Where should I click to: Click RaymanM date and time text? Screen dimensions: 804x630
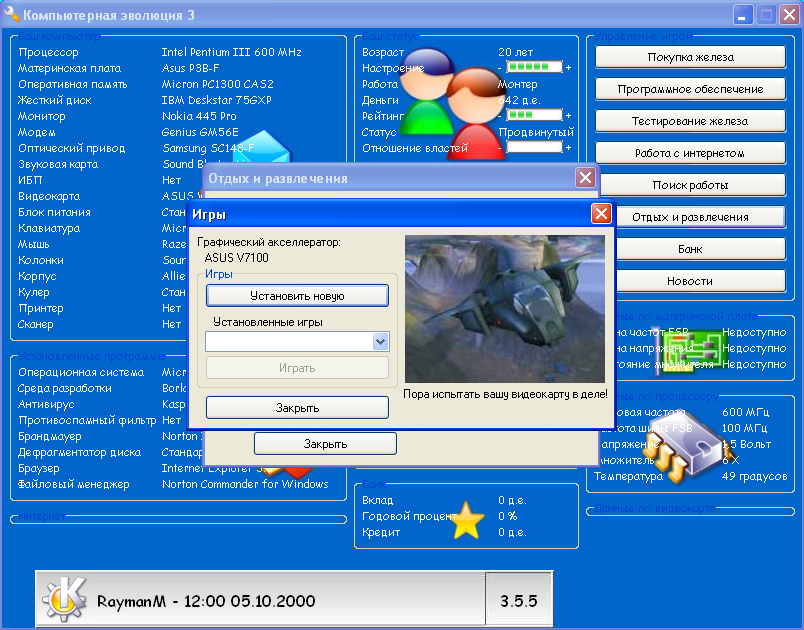pyautogui.click(x=206, y=601)
